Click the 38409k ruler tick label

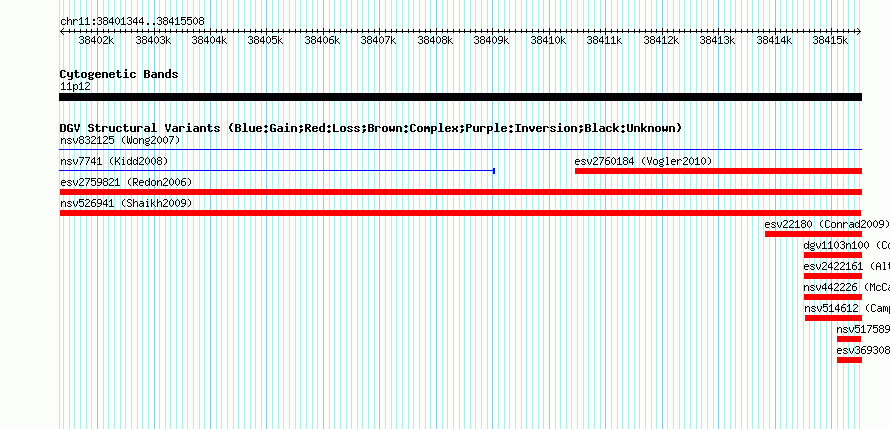[x=492, y=40]
